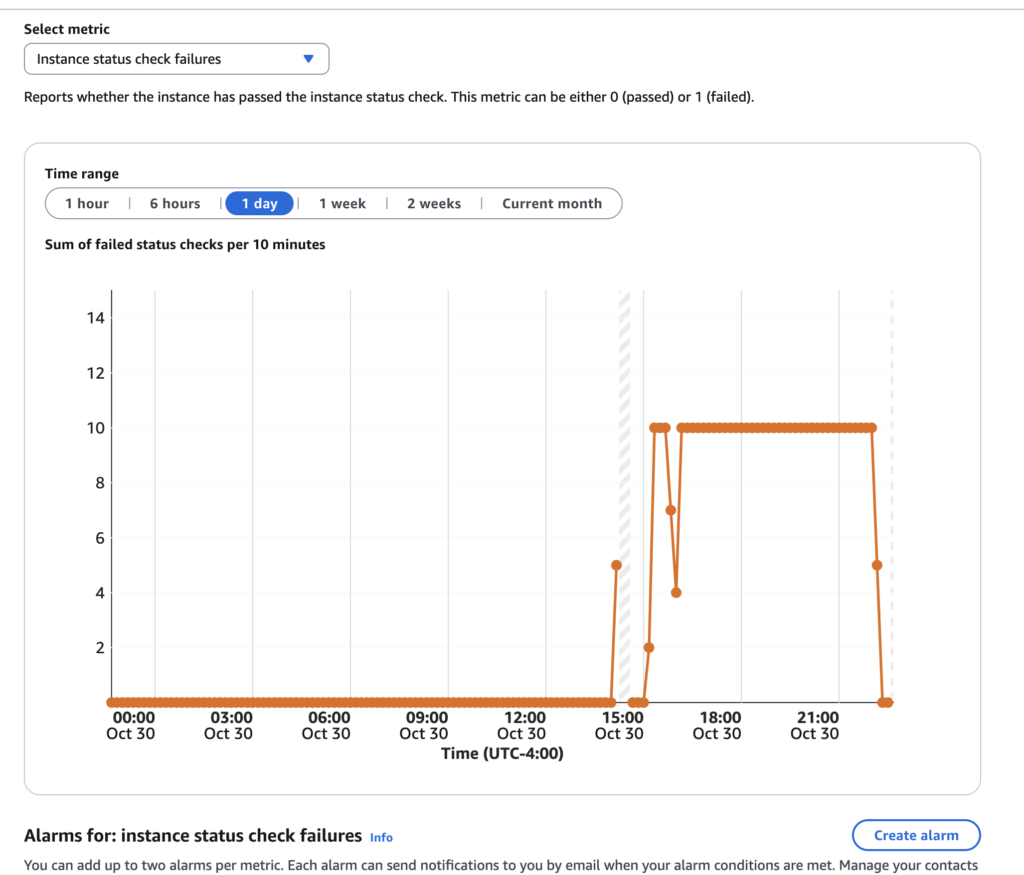This screenshot has height=875, width=1024.
Task: Select the 1 hour time range
Action: (x=87, y=203)
